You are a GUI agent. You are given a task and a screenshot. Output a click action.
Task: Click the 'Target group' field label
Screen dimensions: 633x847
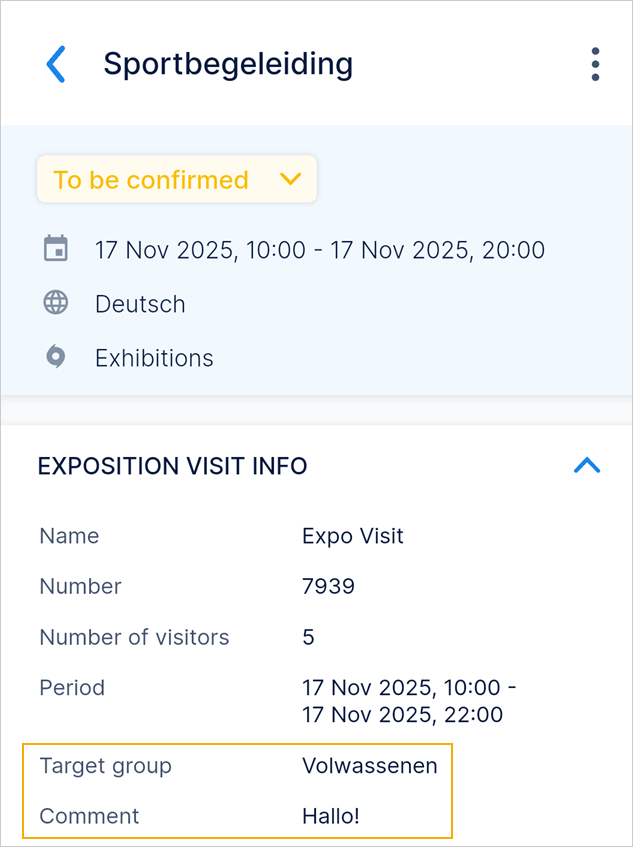point(106,766)
